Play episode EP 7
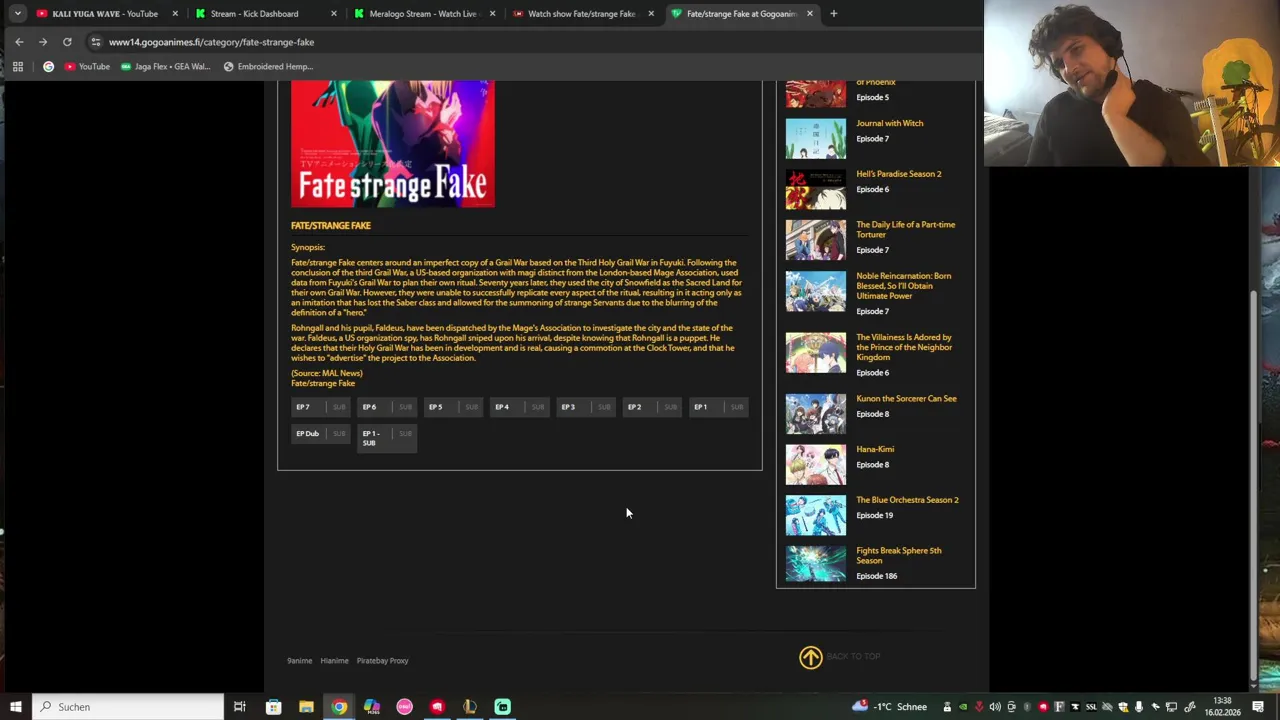Image resolution: width=1280 pixels, height=720 pixels. [320, 407]
